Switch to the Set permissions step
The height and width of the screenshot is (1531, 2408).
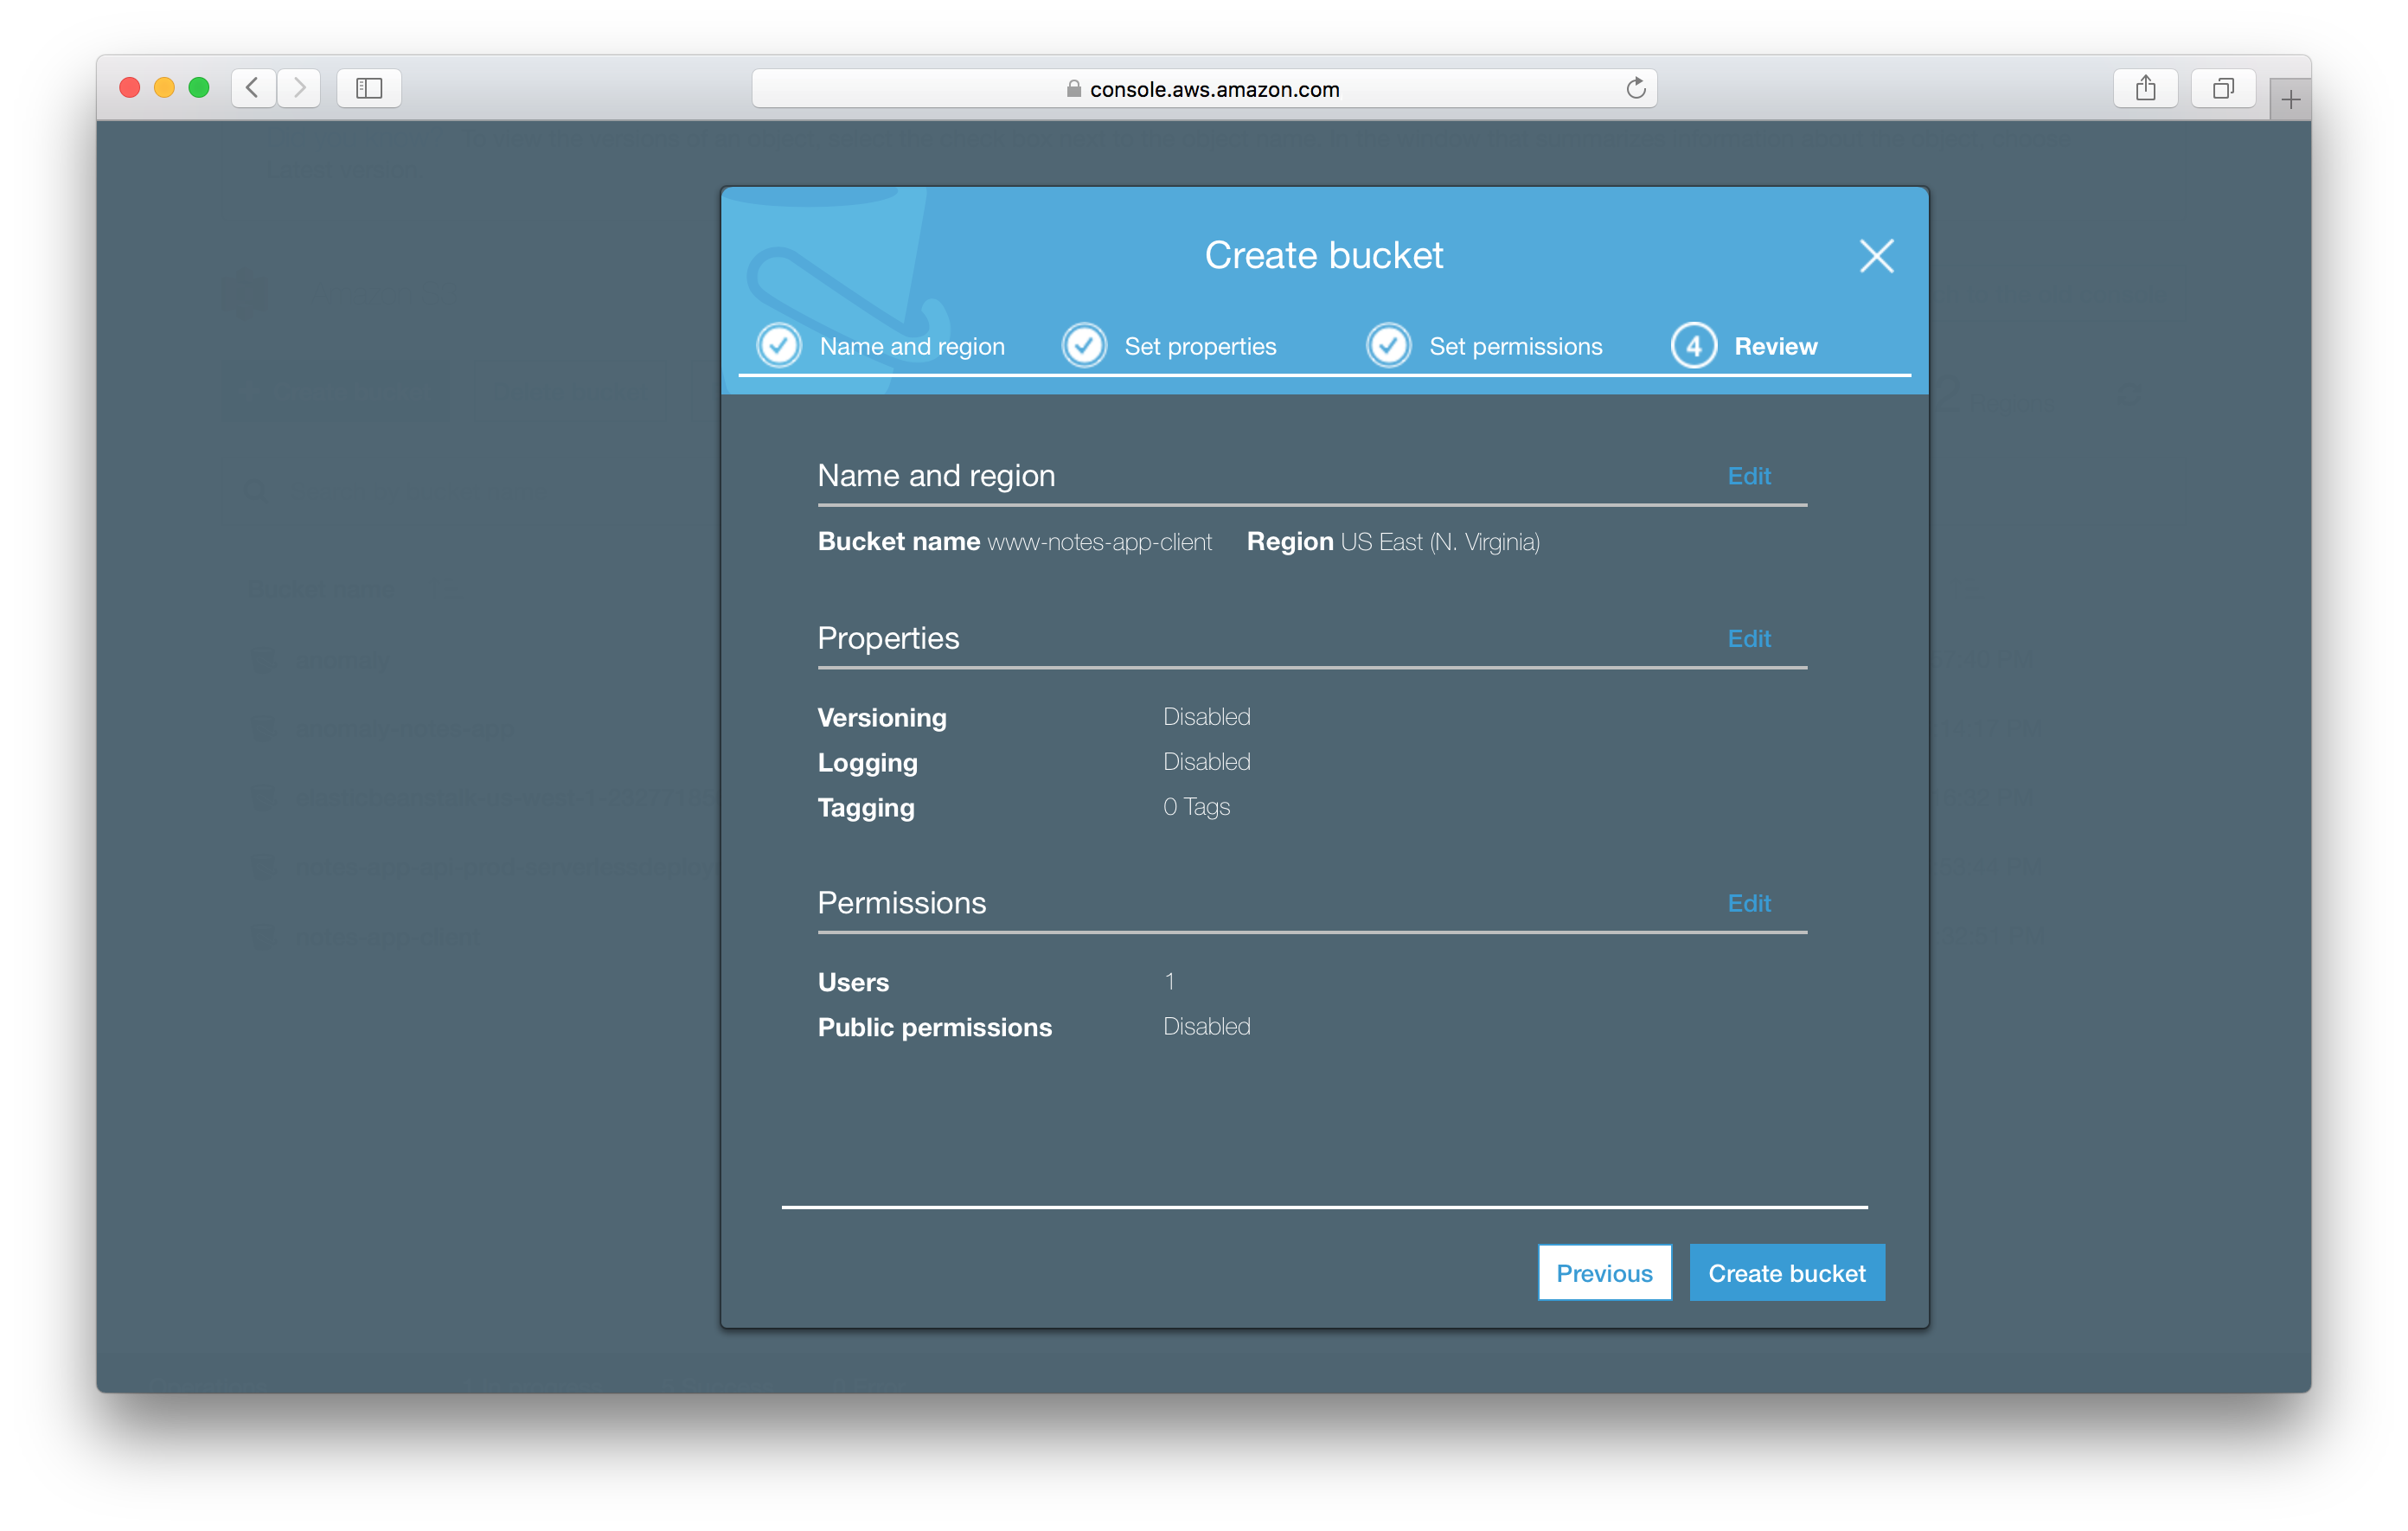tap(1515, 346)
